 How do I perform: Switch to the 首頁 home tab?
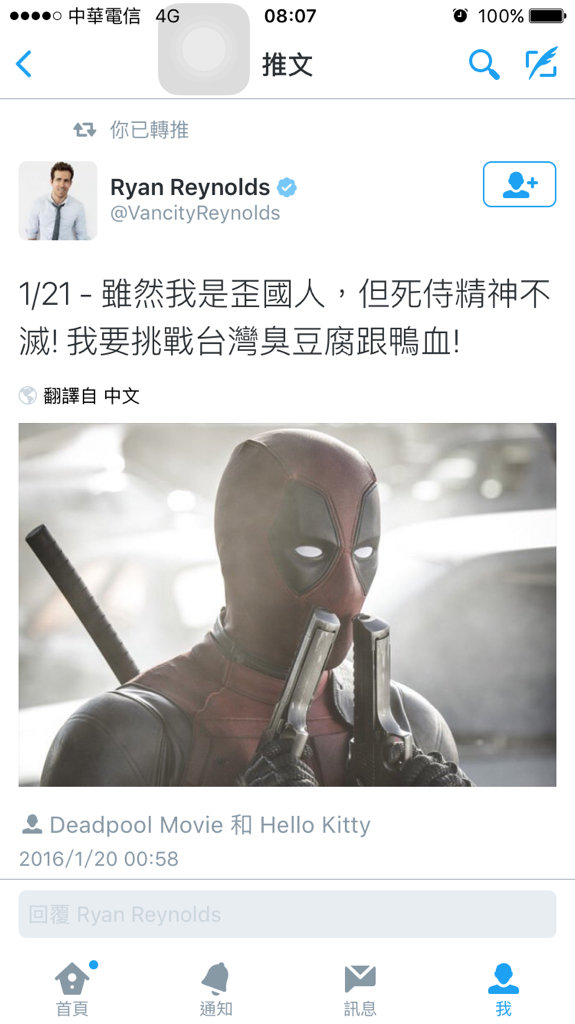pyautogui.click(x=72, y=988)
